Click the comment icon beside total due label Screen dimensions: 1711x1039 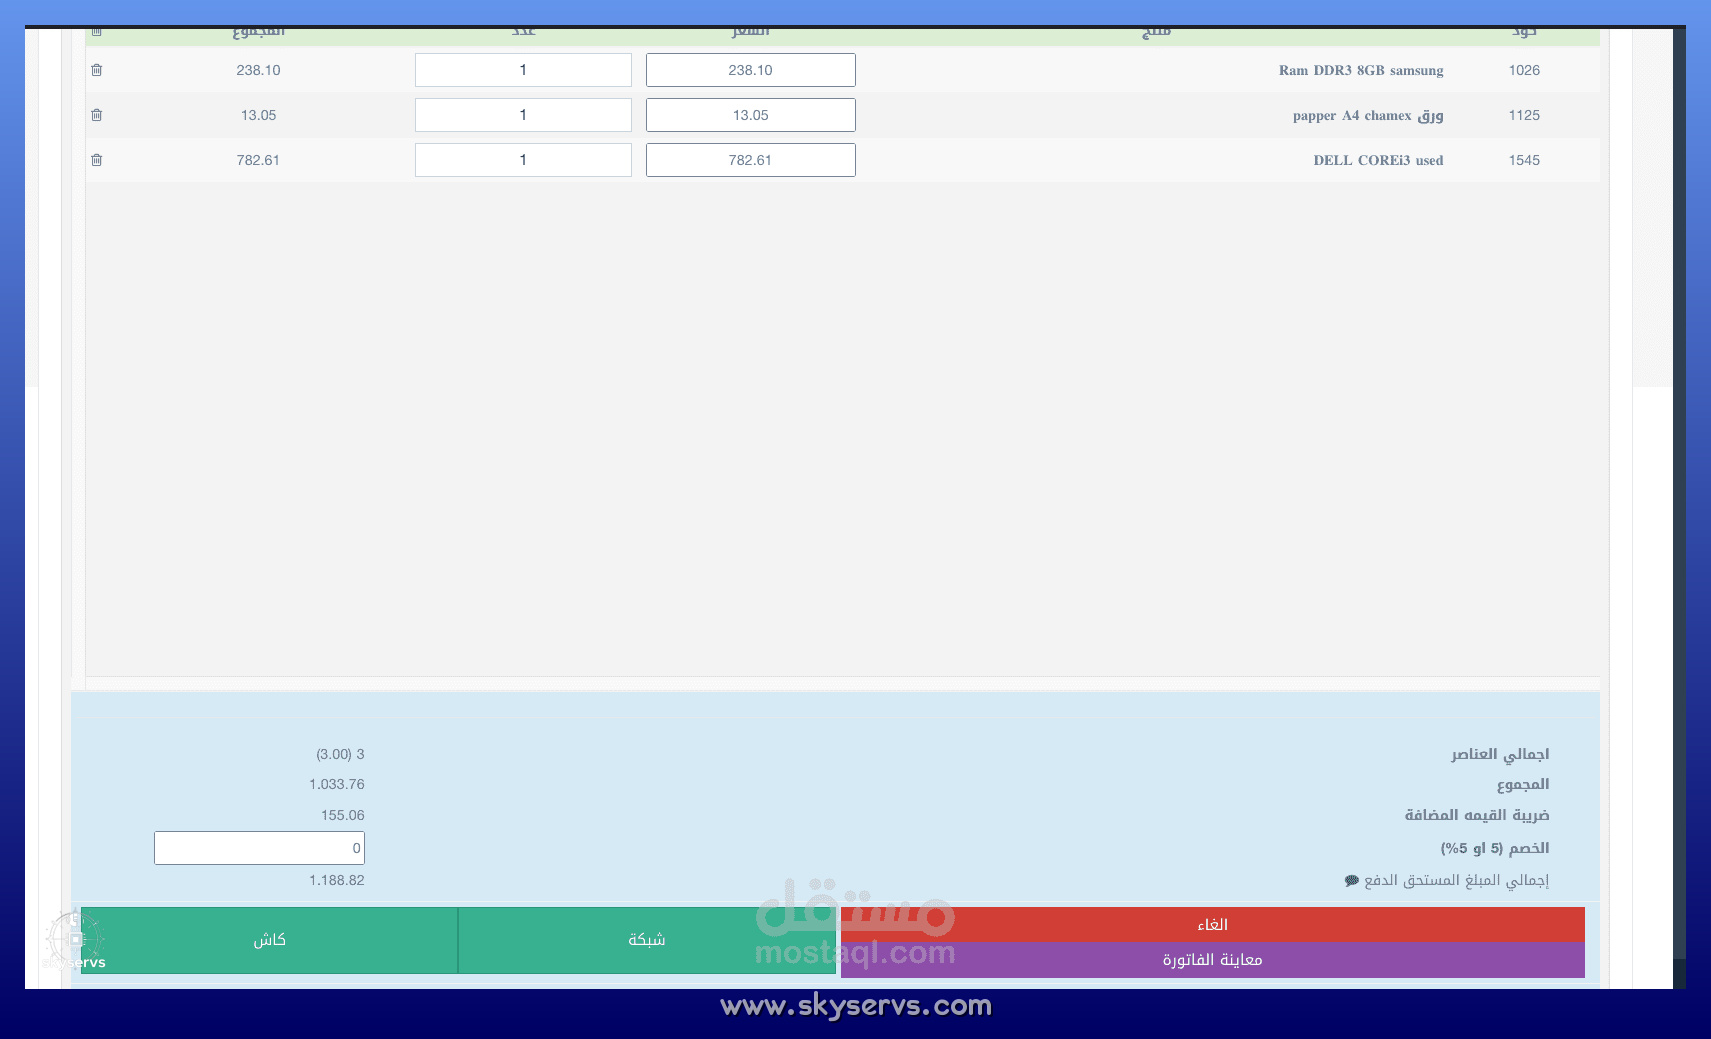[x=1352, y=881]
